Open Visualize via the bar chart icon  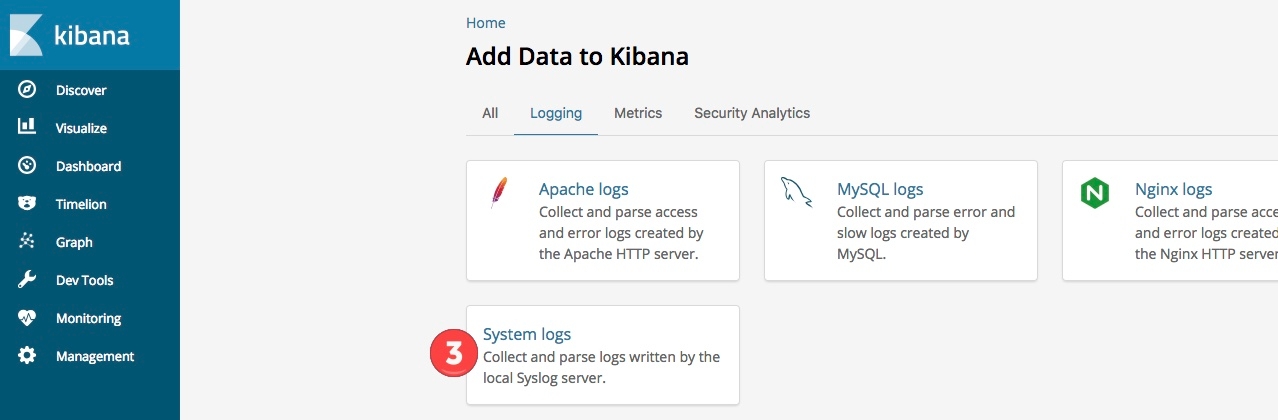pyautogui.click(x=27, y=127)
